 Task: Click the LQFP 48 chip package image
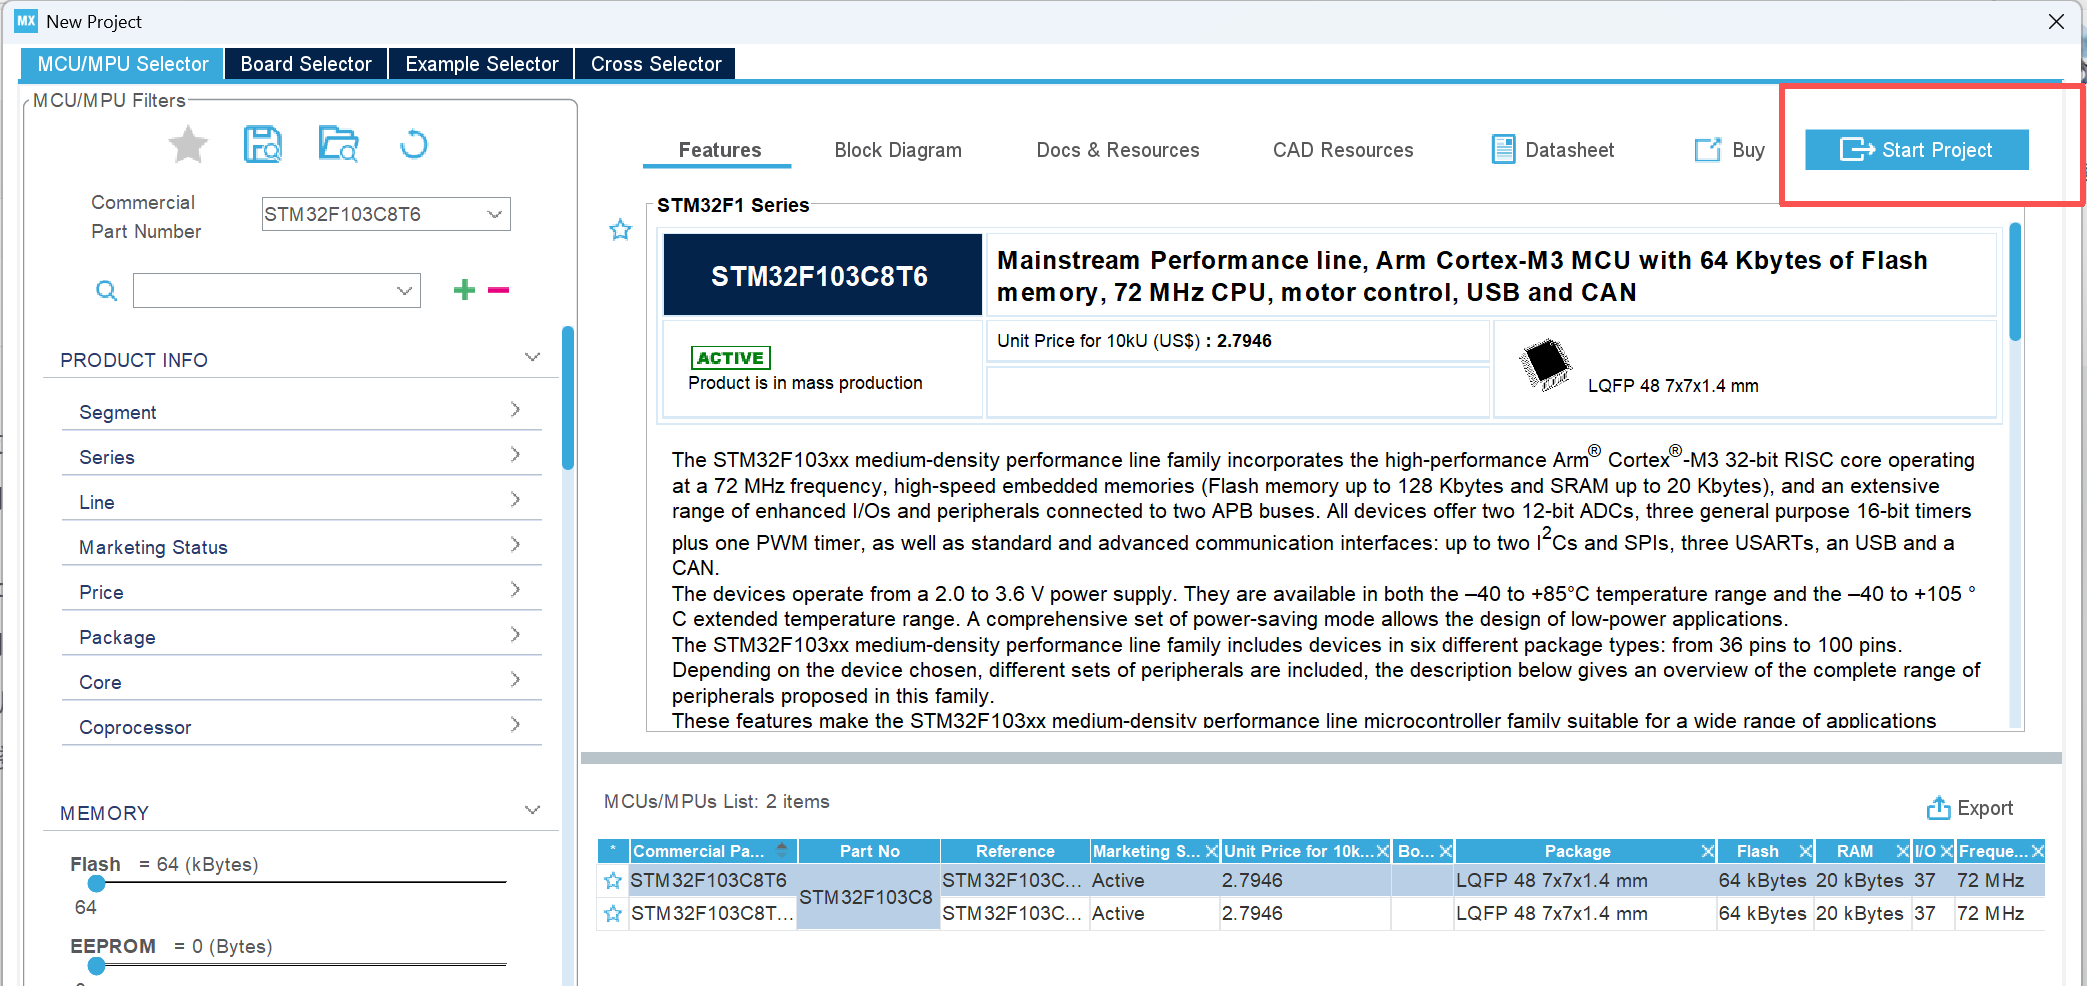click(1545, 364)
